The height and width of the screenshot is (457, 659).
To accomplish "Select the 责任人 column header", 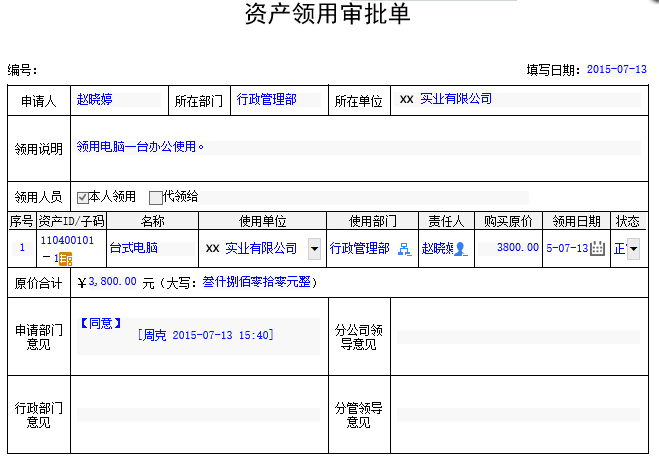I will (x=446, y=221).
